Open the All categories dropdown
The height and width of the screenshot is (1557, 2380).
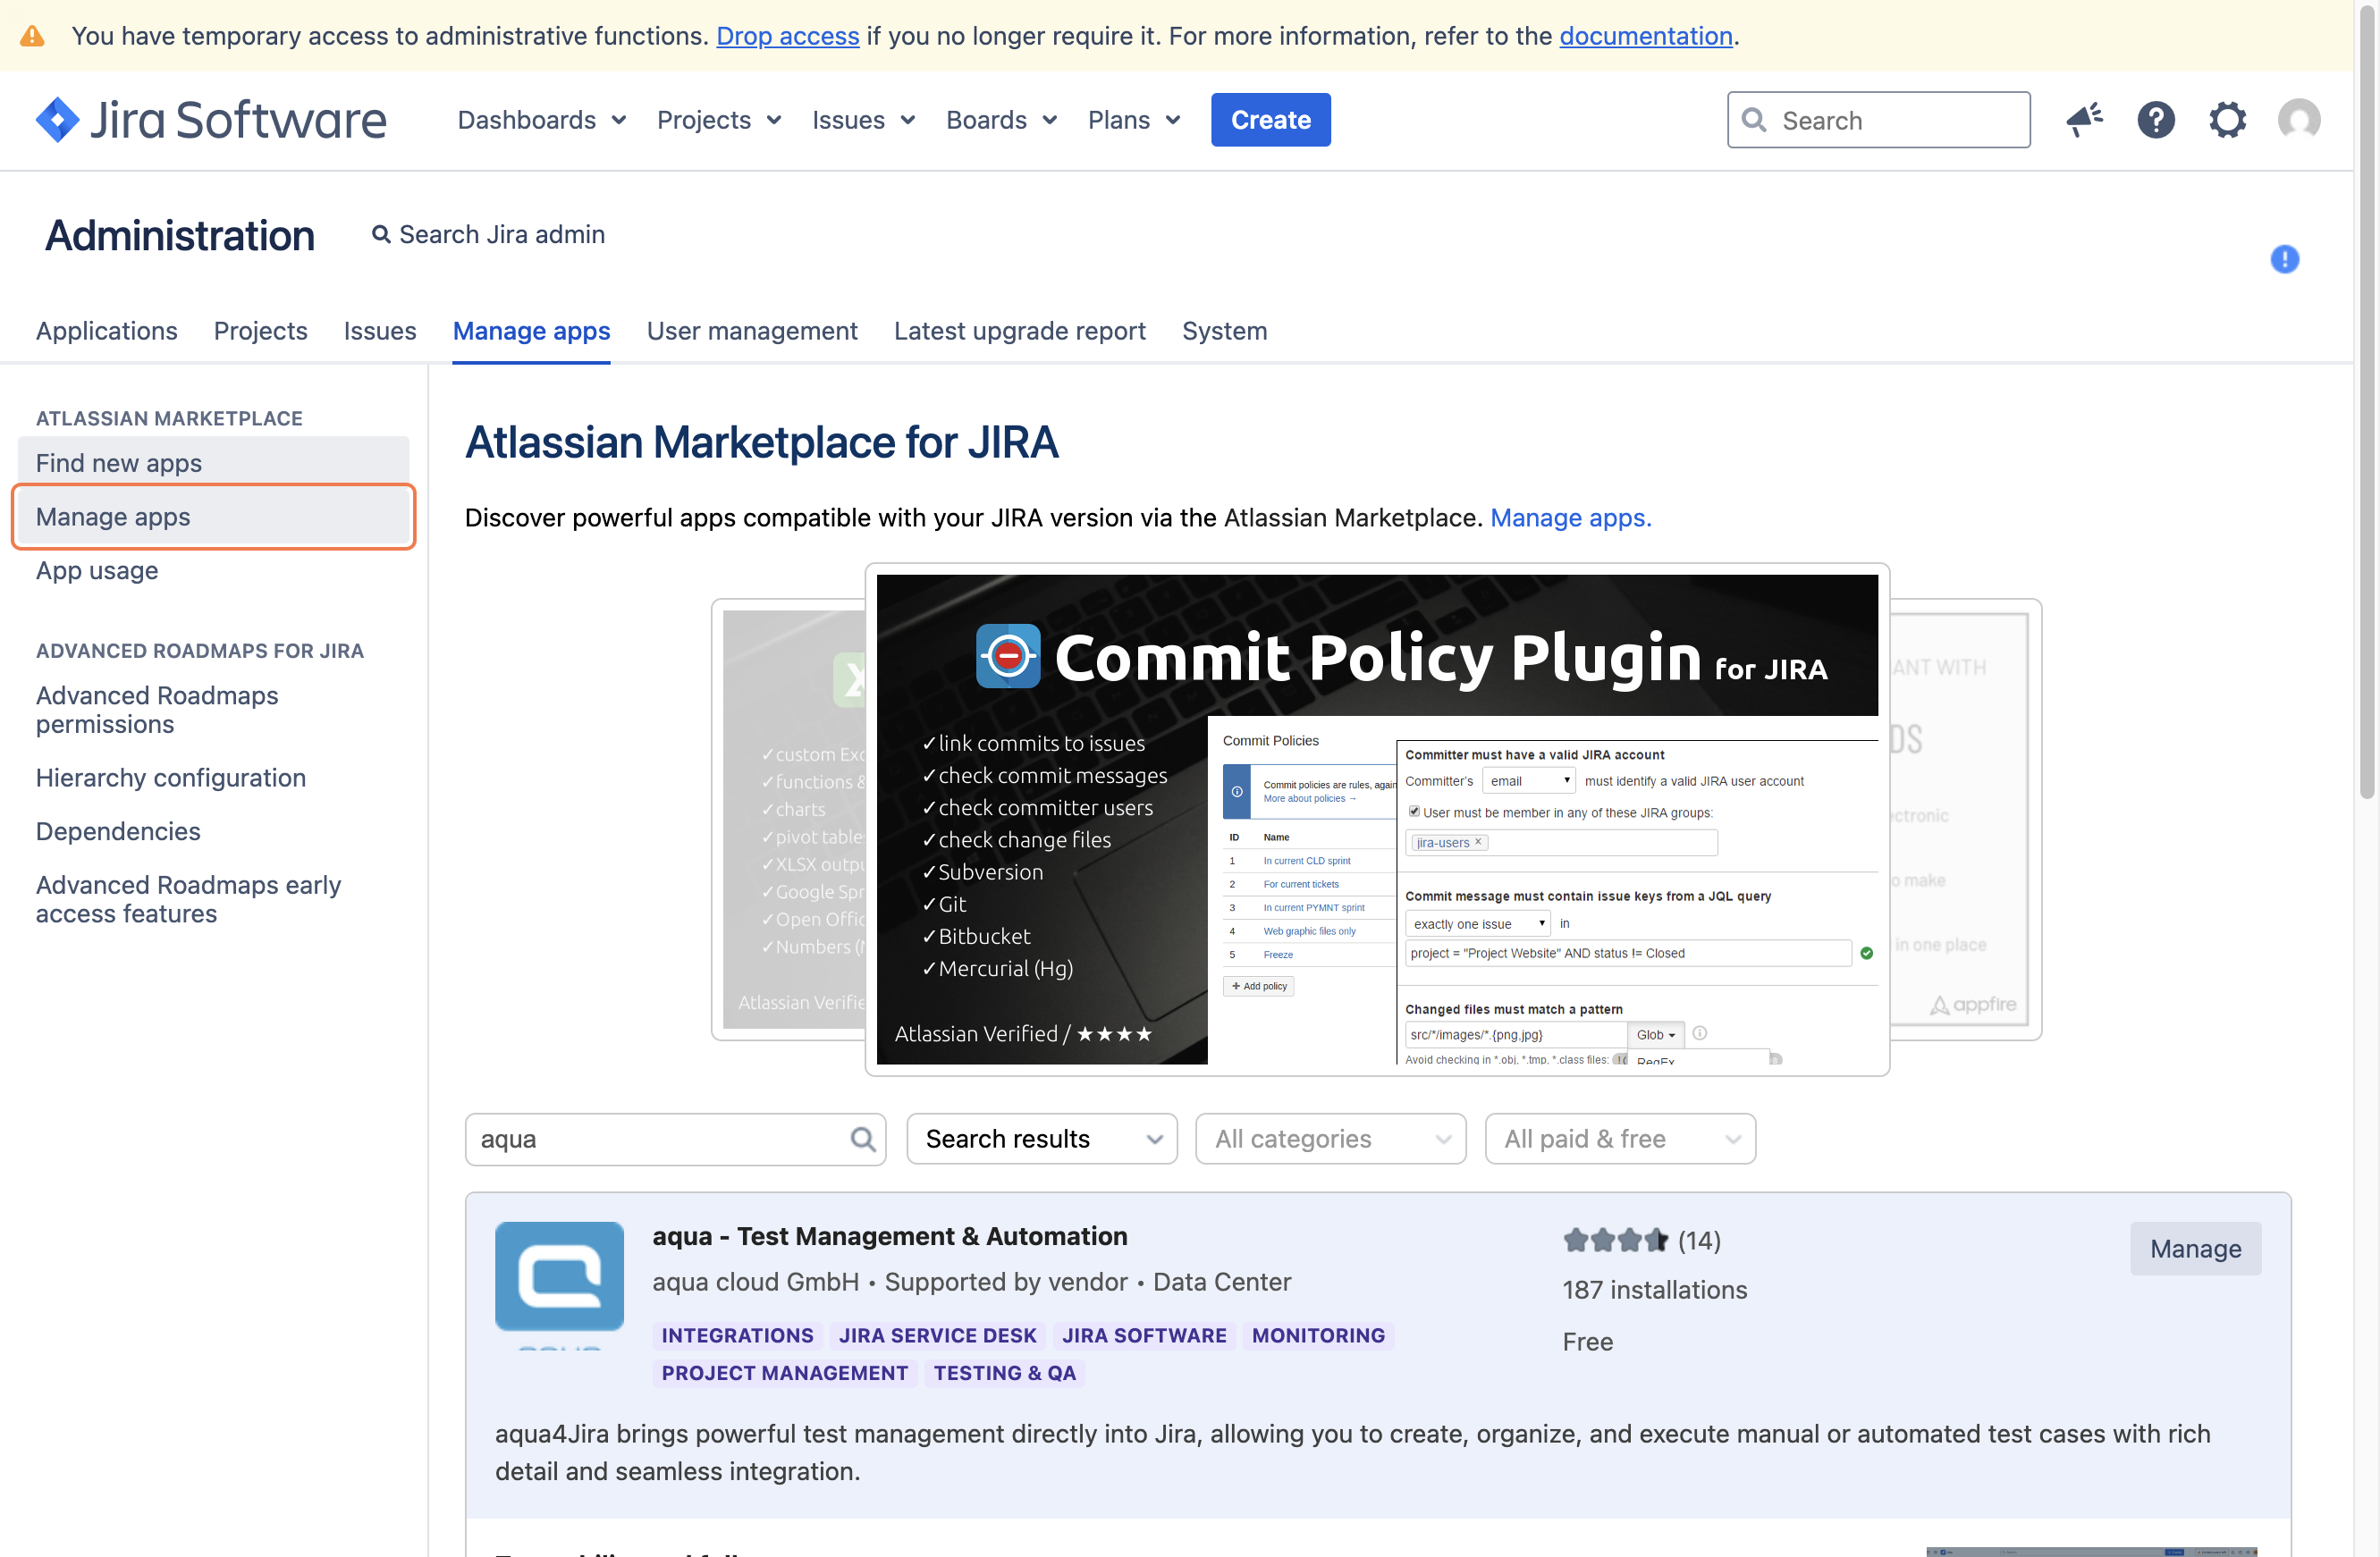tap(1330, 1139)
